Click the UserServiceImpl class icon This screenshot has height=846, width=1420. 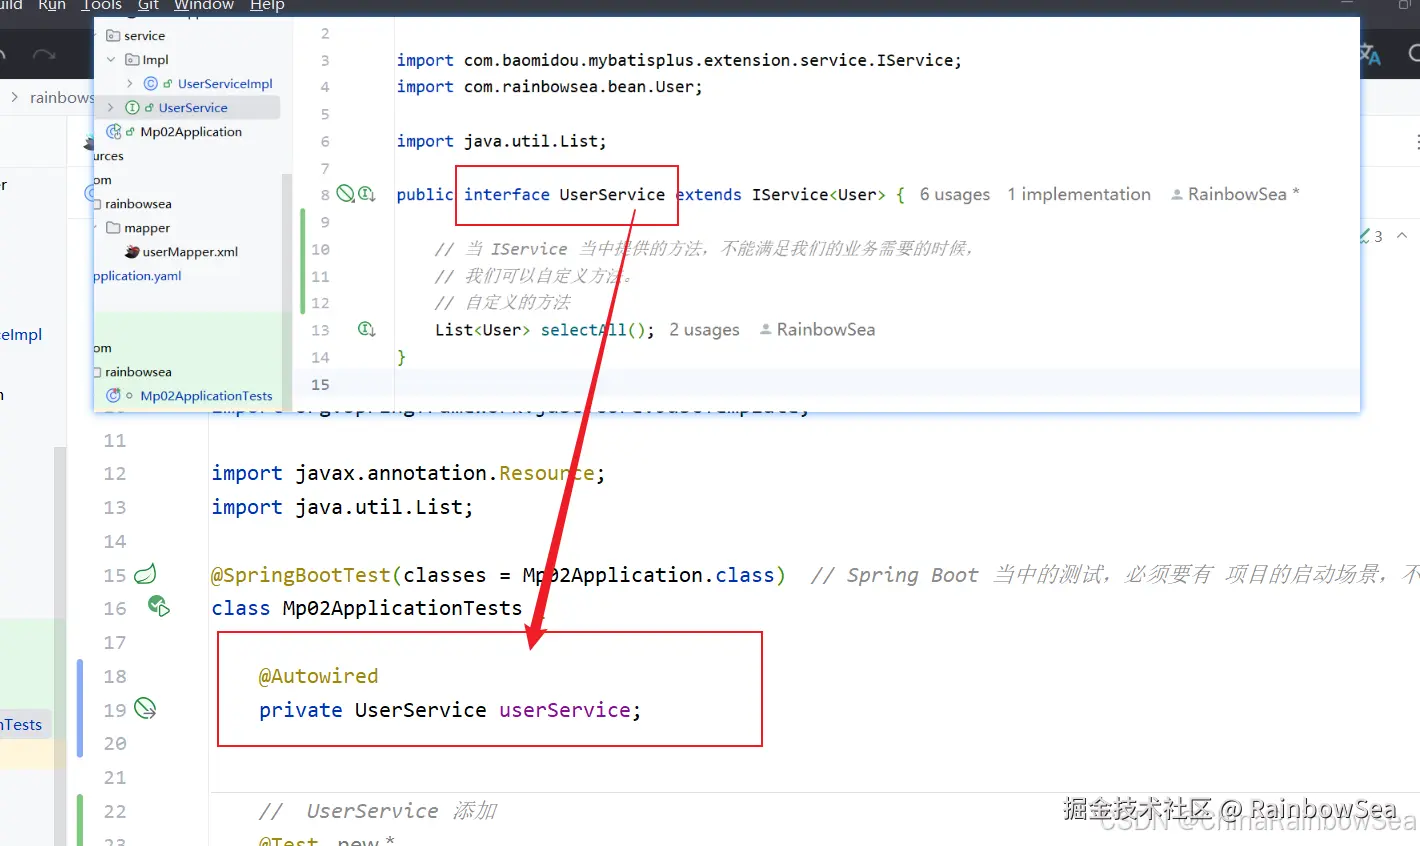point(151,84)
